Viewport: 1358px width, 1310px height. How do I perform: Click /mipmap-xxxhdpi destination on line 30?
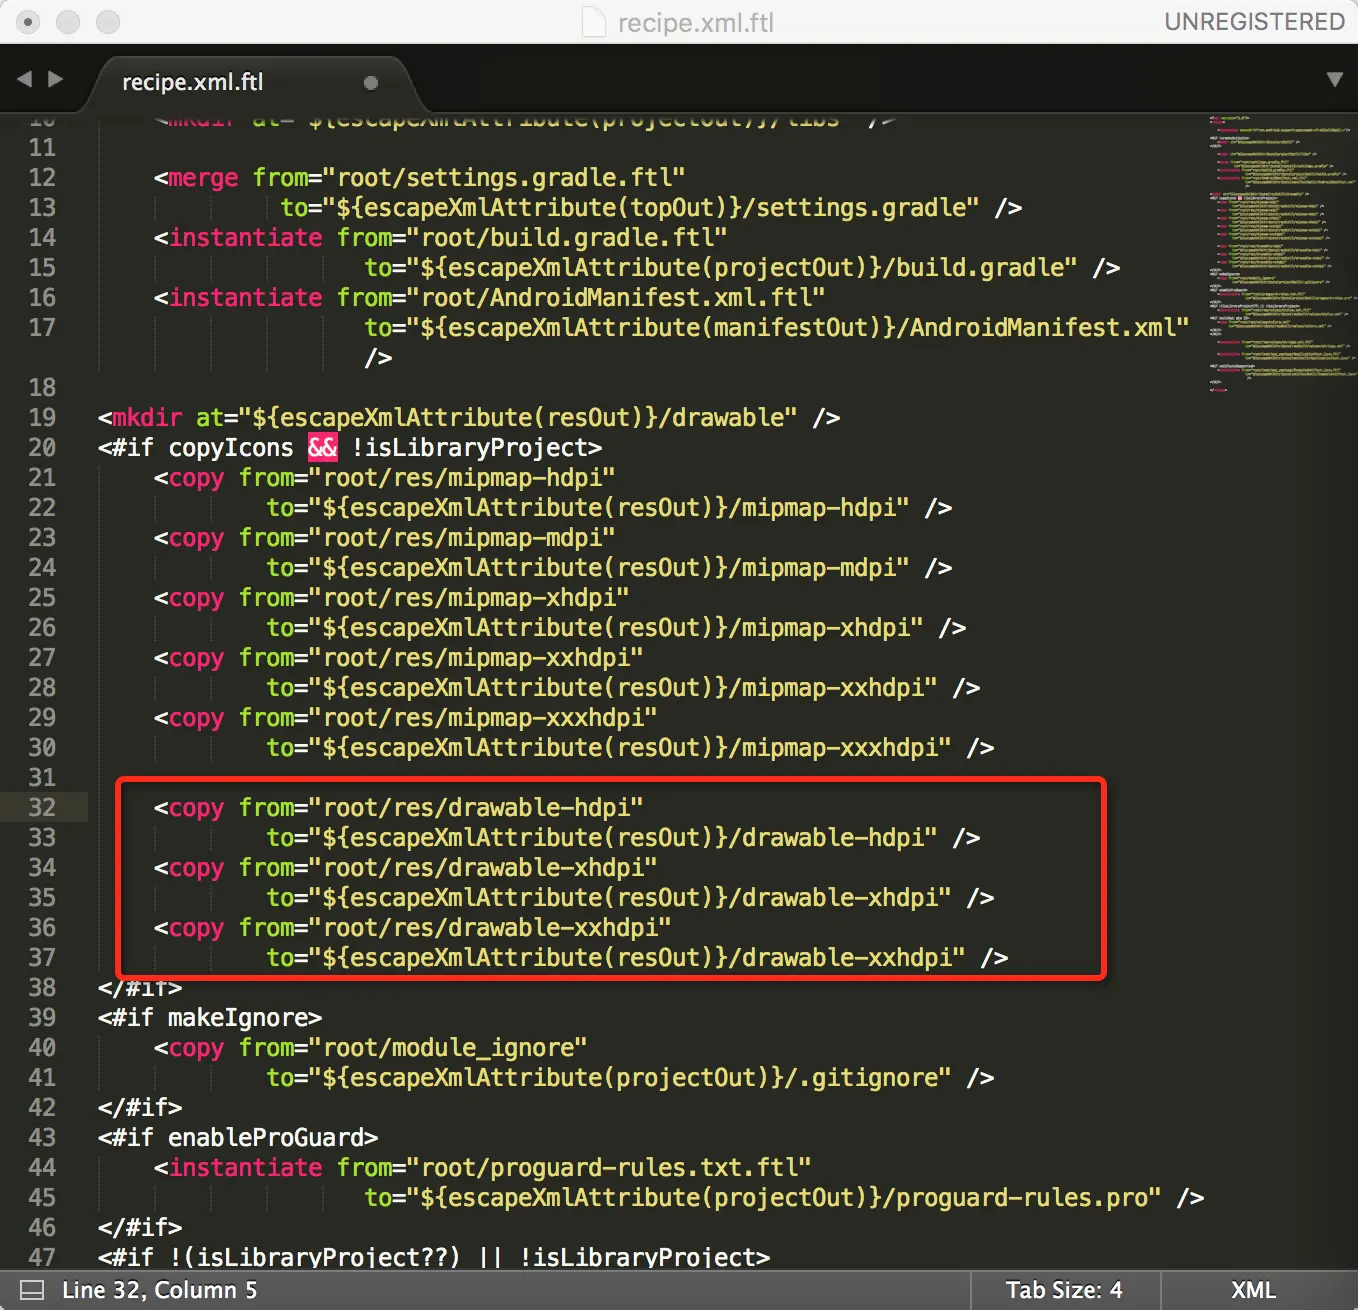point(833,748)
